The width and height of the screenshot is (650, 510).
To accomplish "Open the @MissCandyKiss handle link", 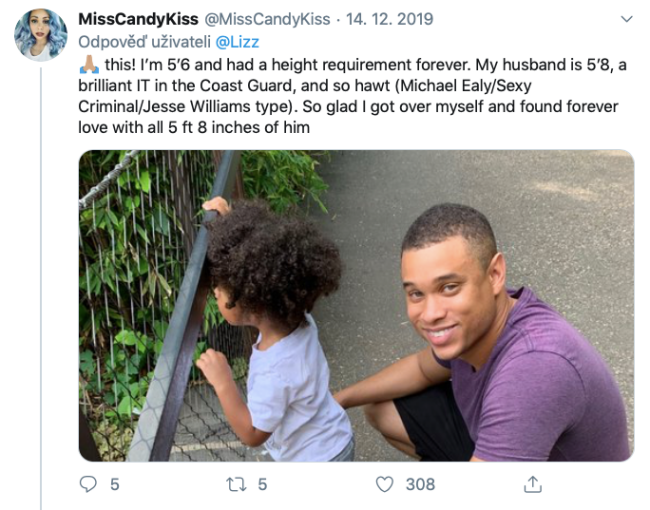I will point(267,19).
